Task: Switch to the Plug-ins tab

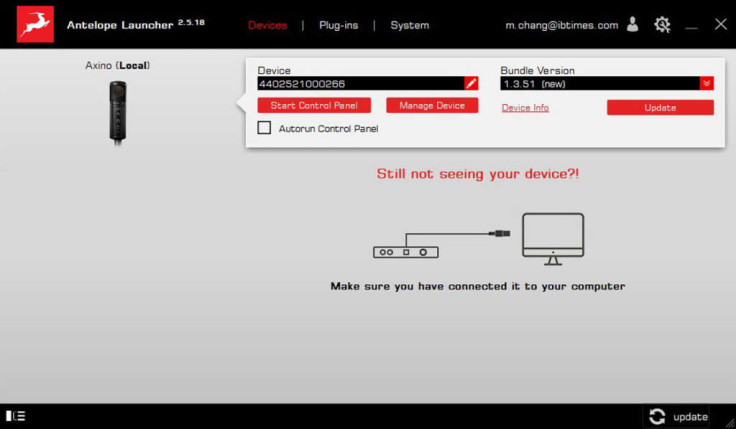Action: point(338,25)
